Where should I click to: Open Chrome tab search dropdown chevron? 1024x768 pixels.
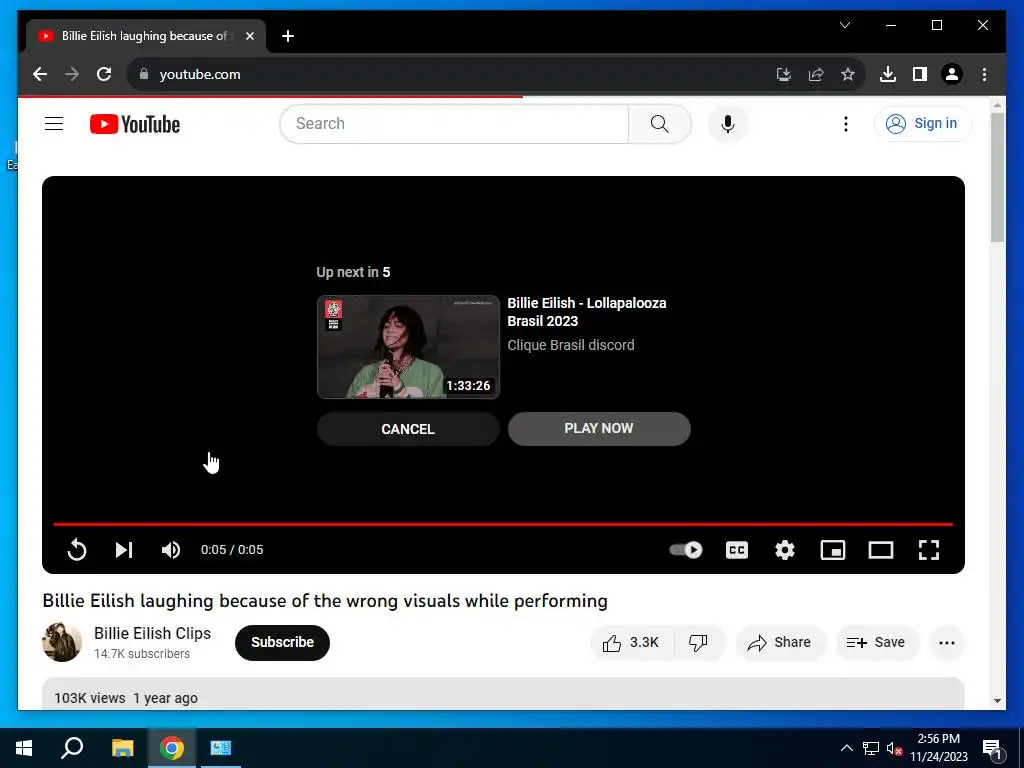pyautogui.click(x=844, y=25)
